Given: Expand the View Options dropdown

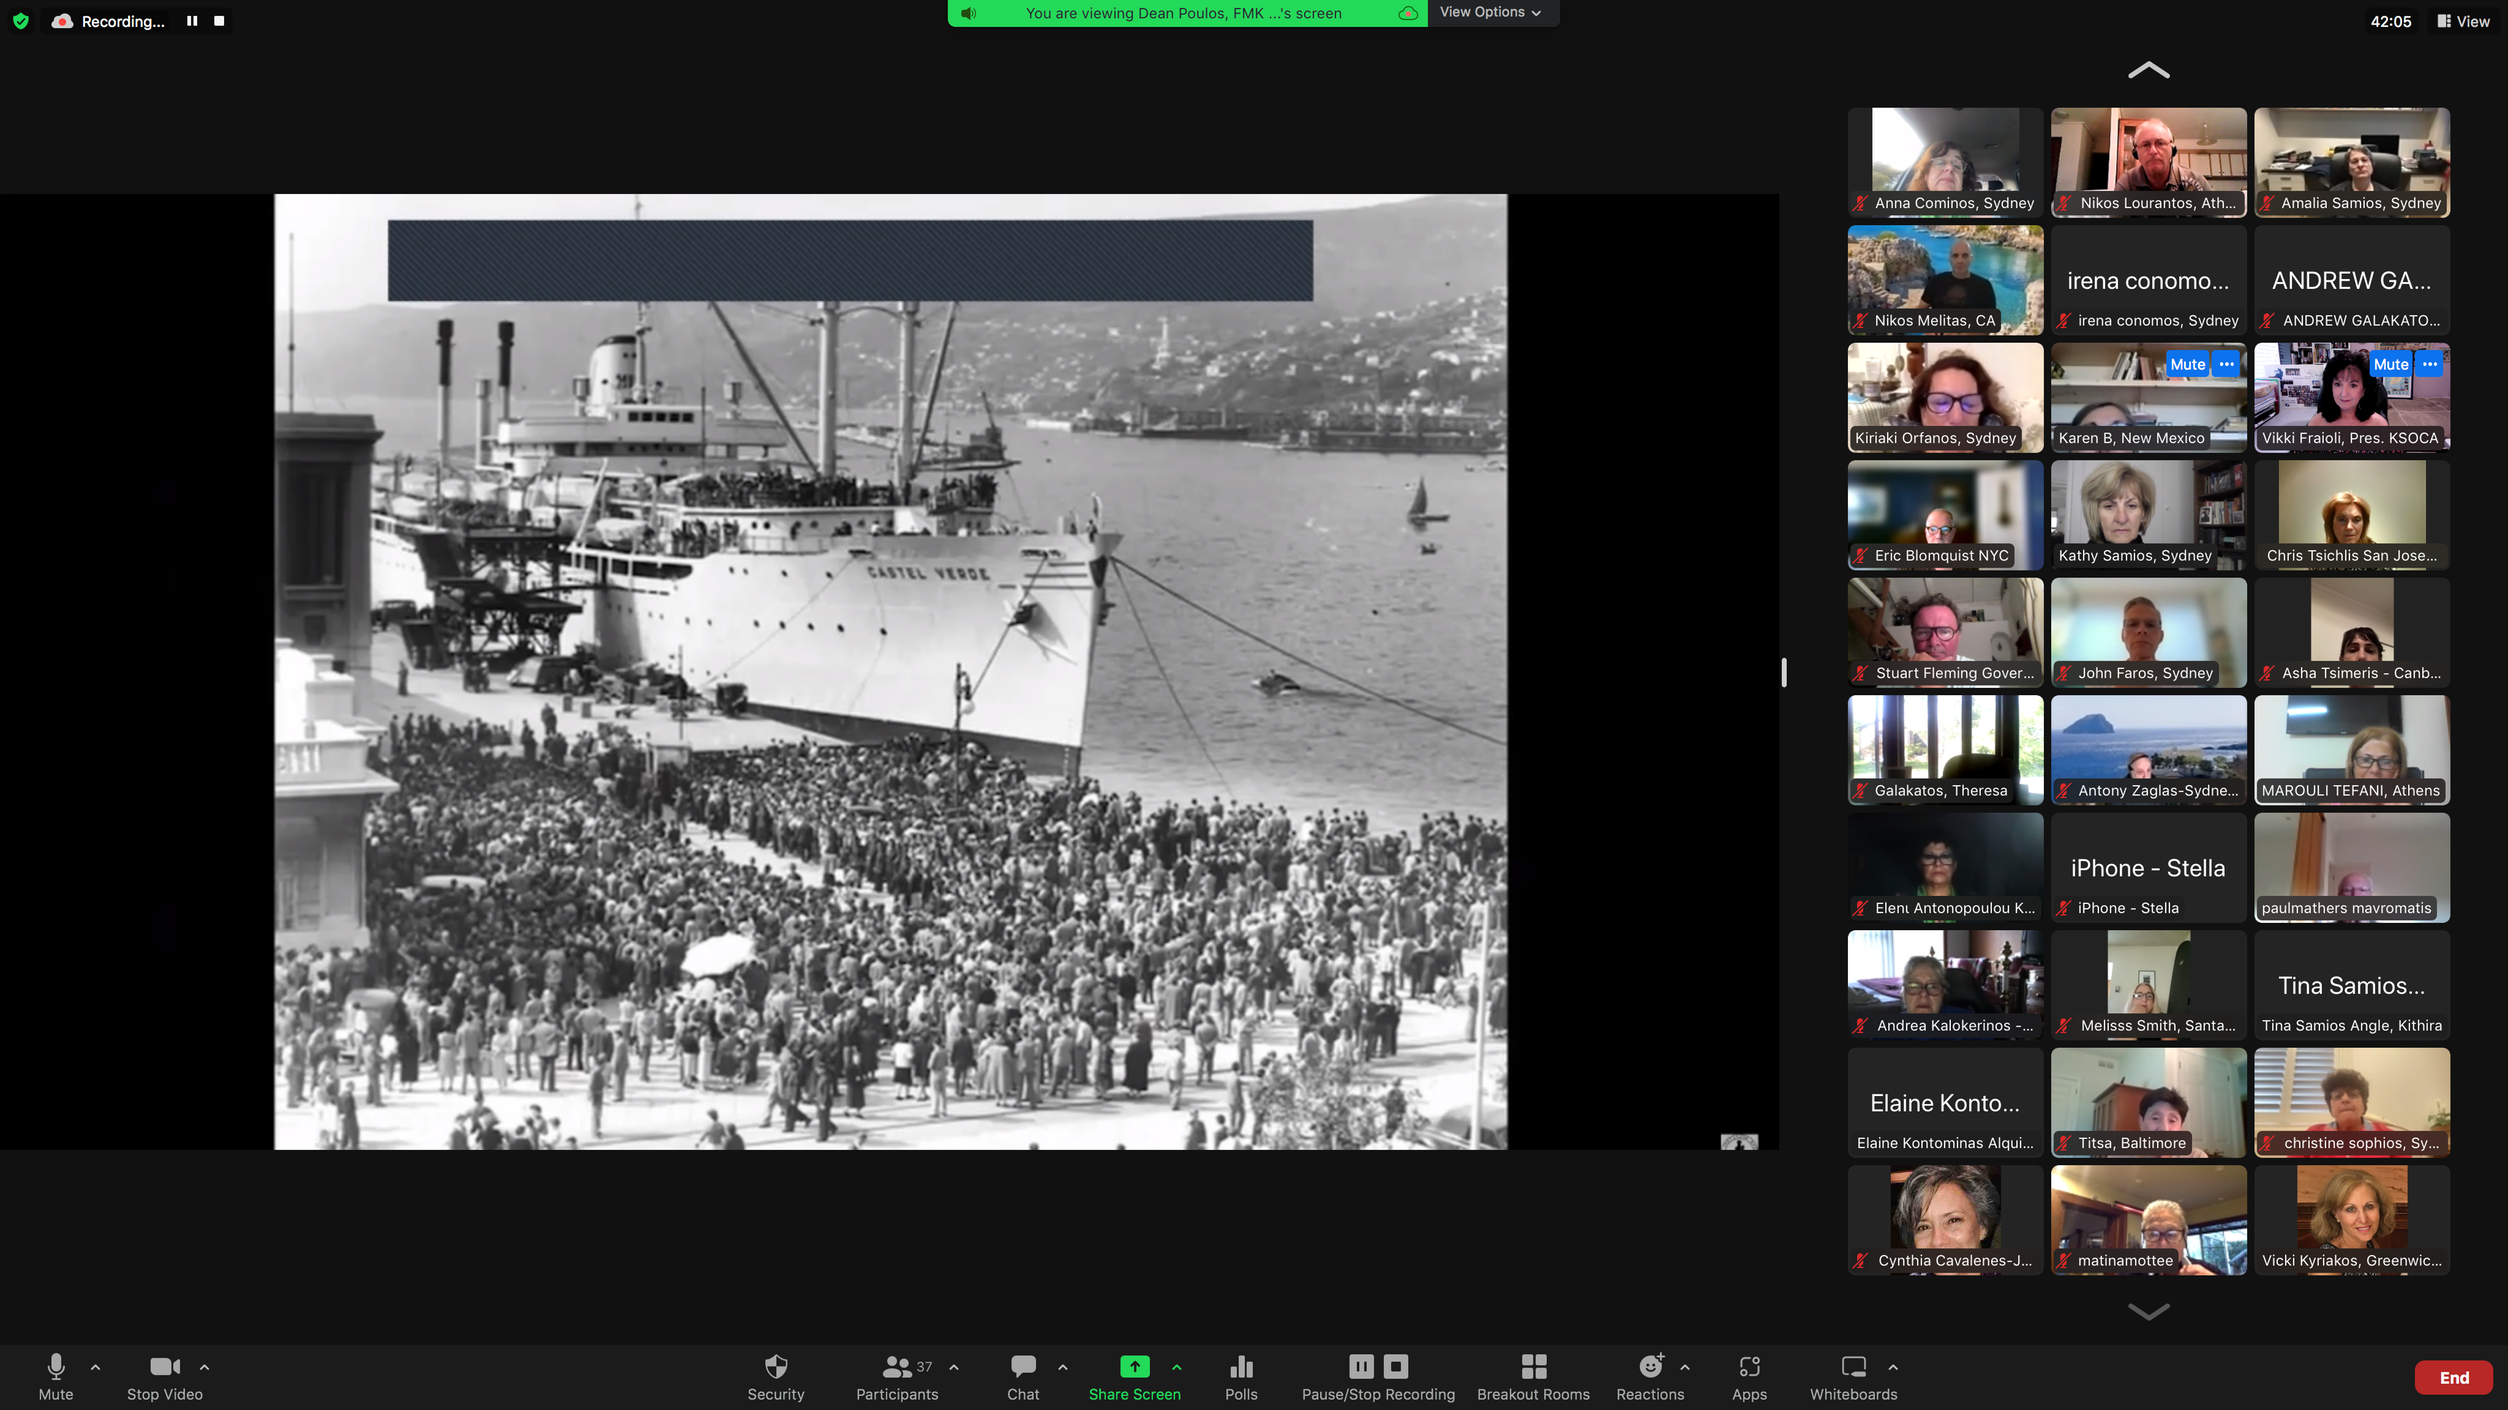Looking at the screenshot, I should click(x=1490, y=12).
